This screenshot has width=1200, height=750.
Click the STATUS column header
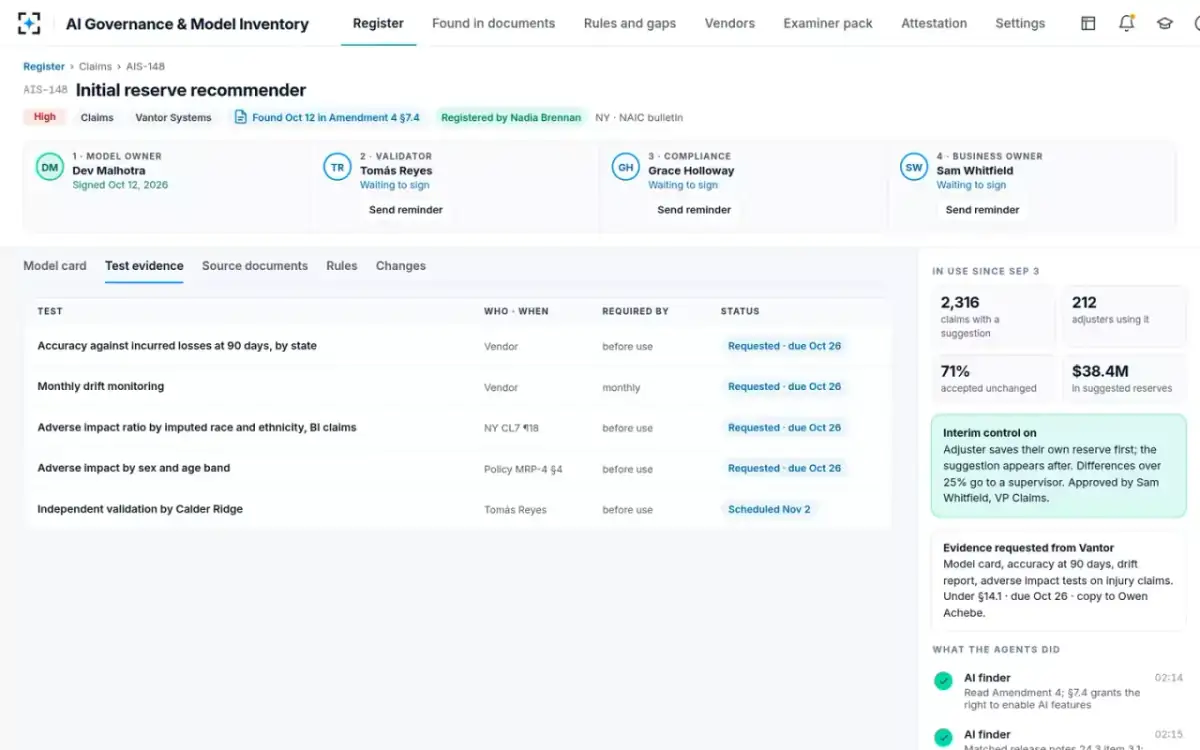(740, 311)
